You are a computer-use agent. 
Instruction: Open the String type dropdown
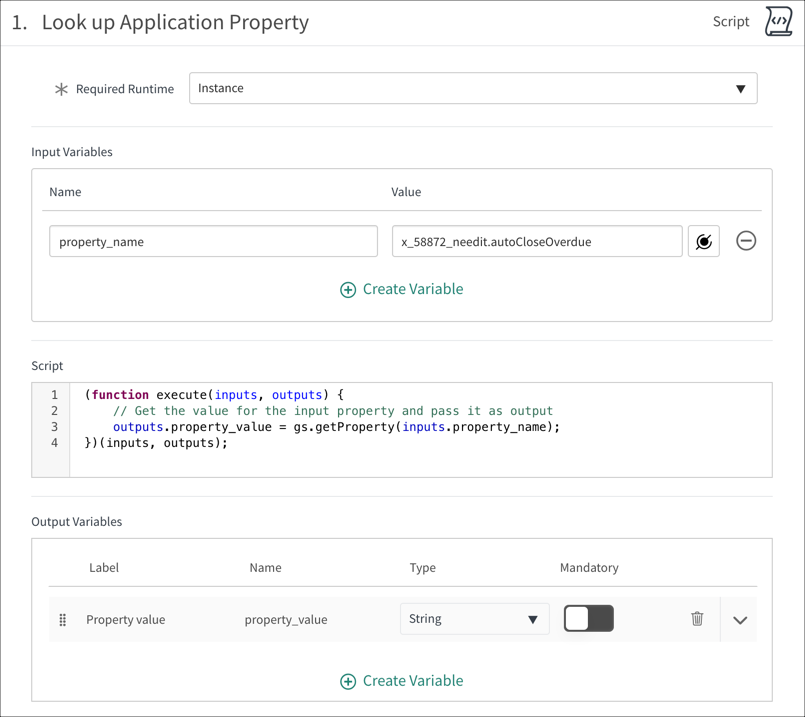474,619
